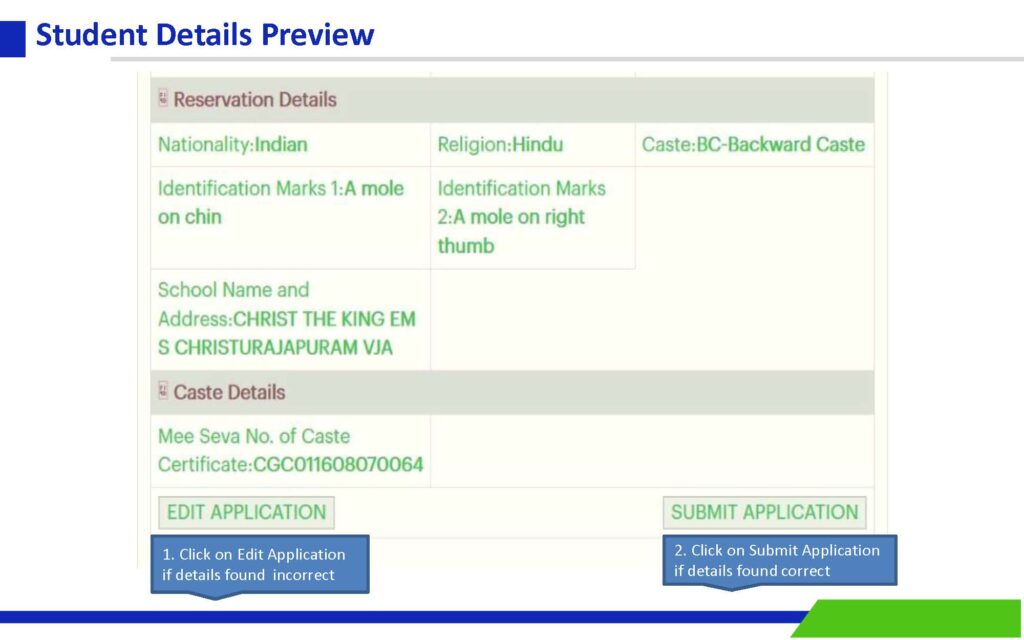Click the callout about Edit Application
This screenshot has height=640, width=1024.
coord(259,564)
